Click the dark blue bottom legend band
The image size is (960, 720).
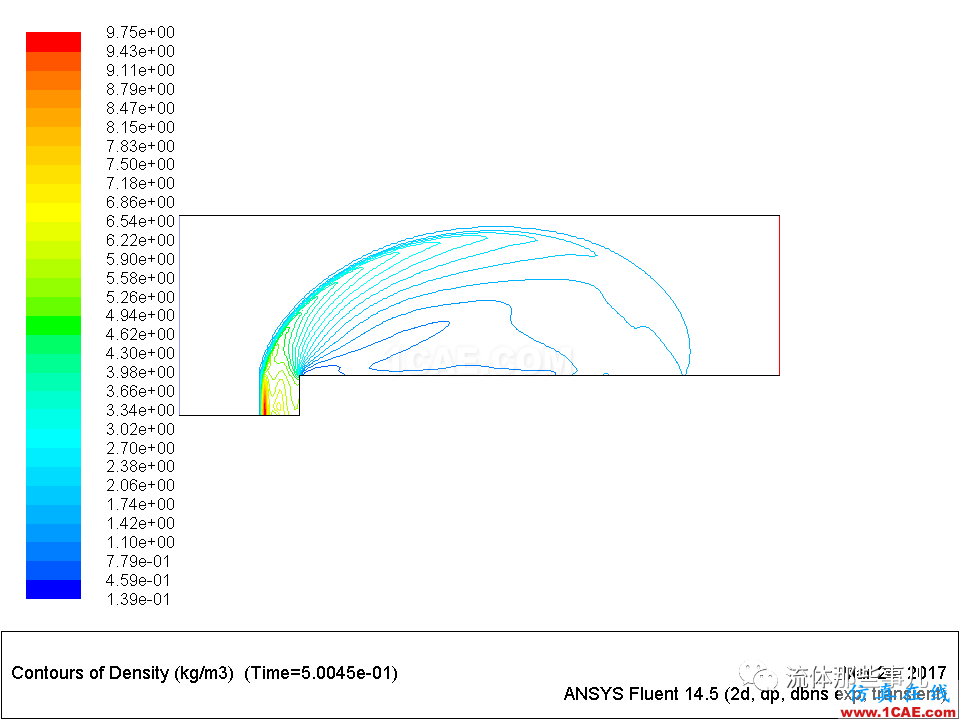(53, 590)
